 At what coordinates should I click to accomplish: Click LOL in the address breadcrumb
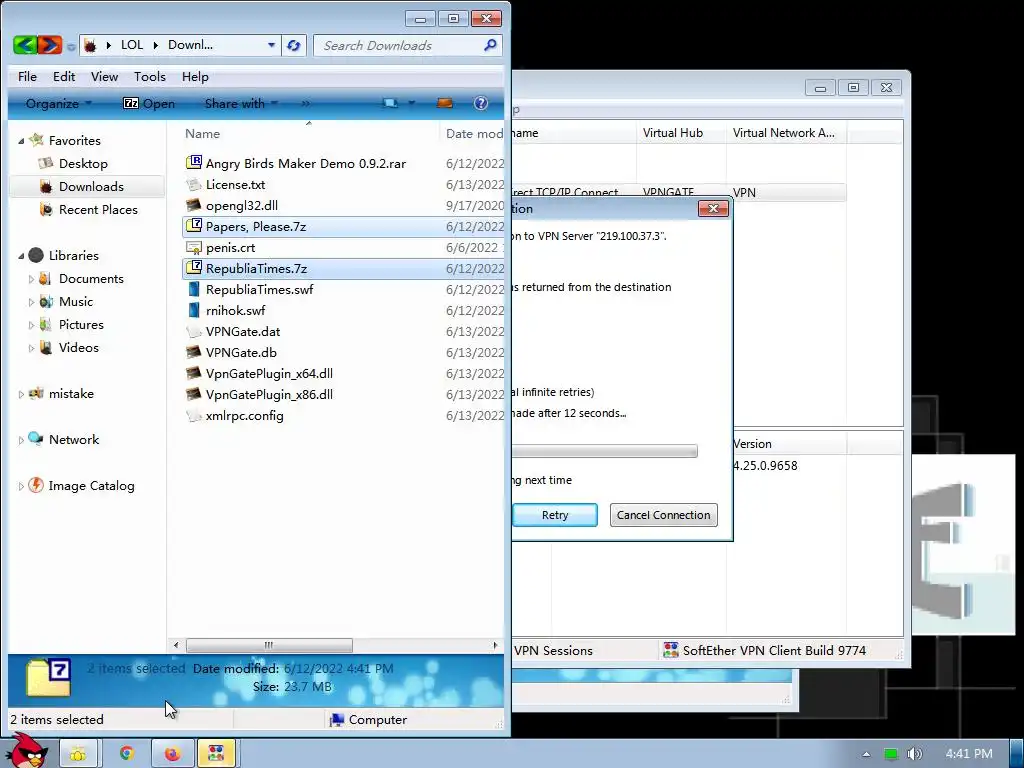click(x=132, y=45)
